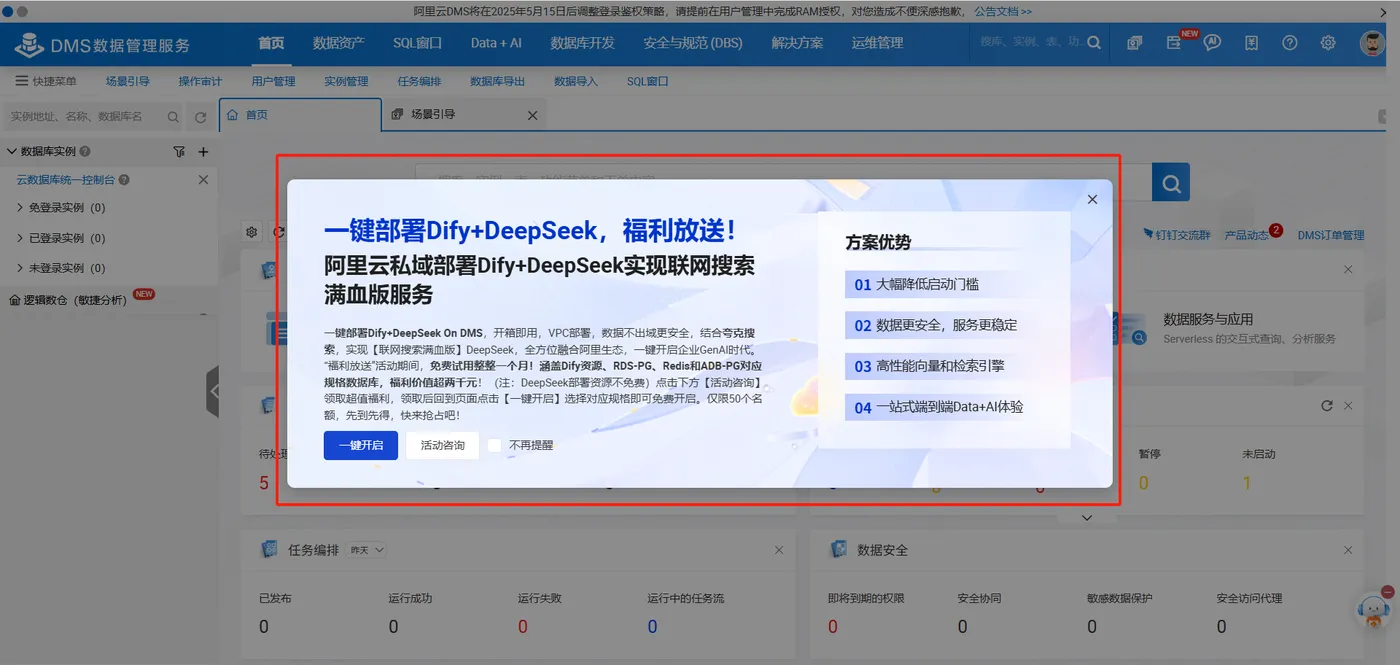Expand 未登录实例 (0) tree node

click(x=20, y=268)
